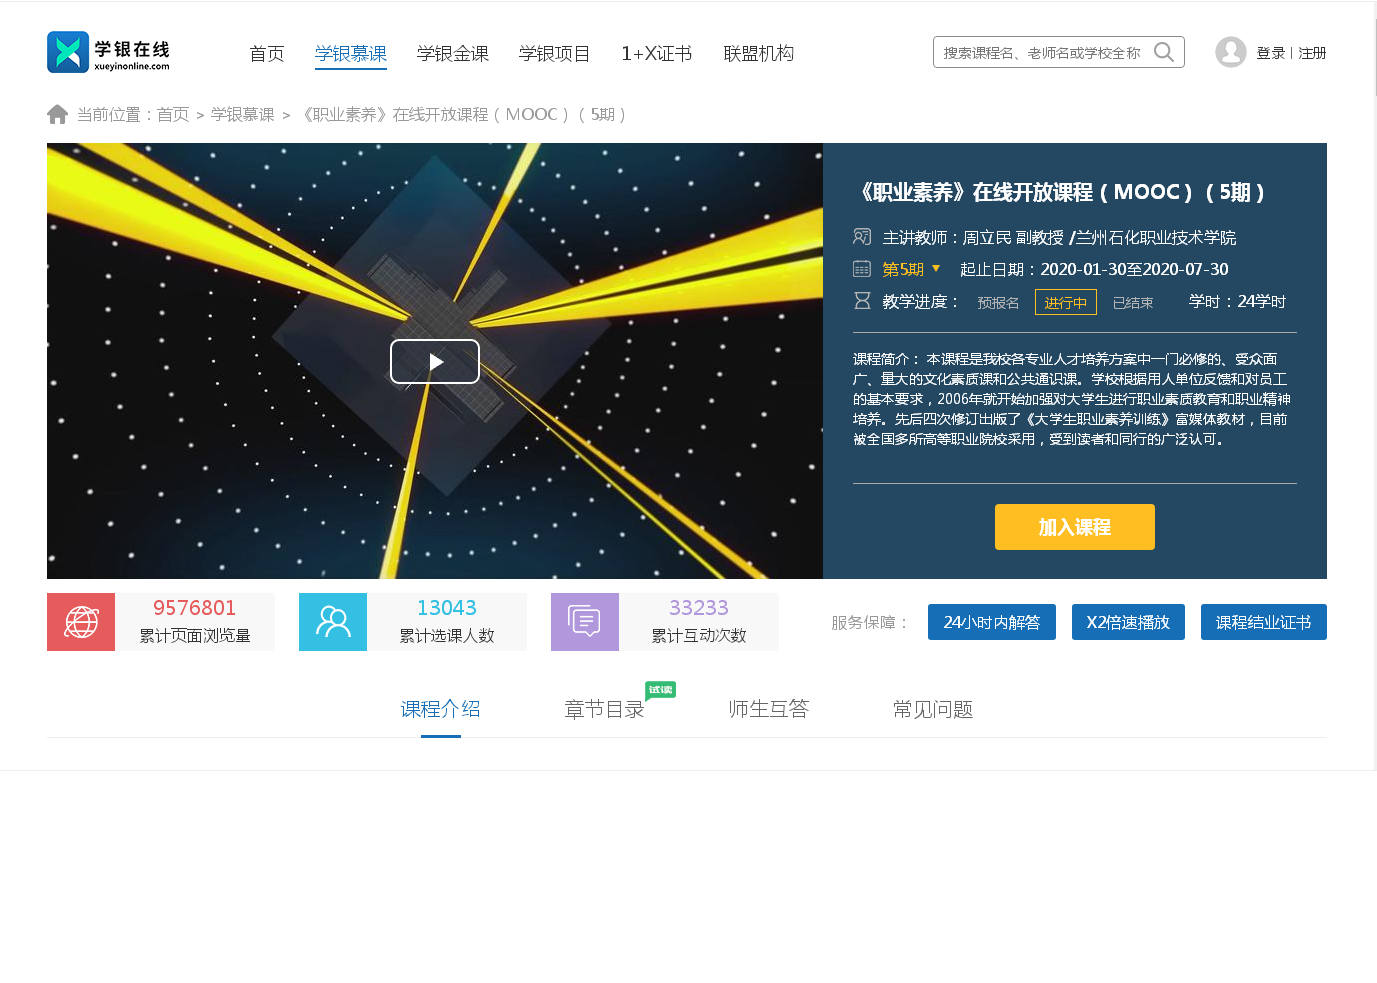Click the red globe page-views icon
Image resolution: width=1377 pixels, height=983 pixels.
81,622
